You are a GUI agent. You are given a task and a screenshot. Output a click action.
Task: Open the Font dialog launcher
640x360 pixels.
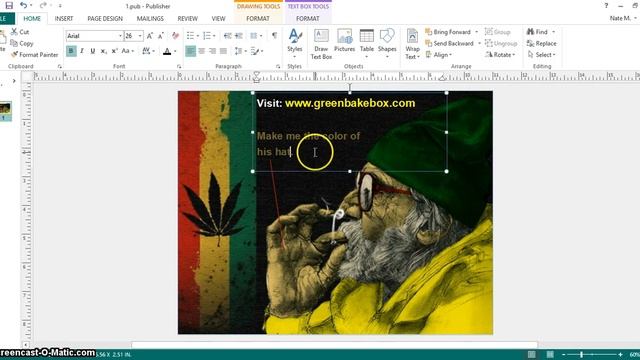179,66
